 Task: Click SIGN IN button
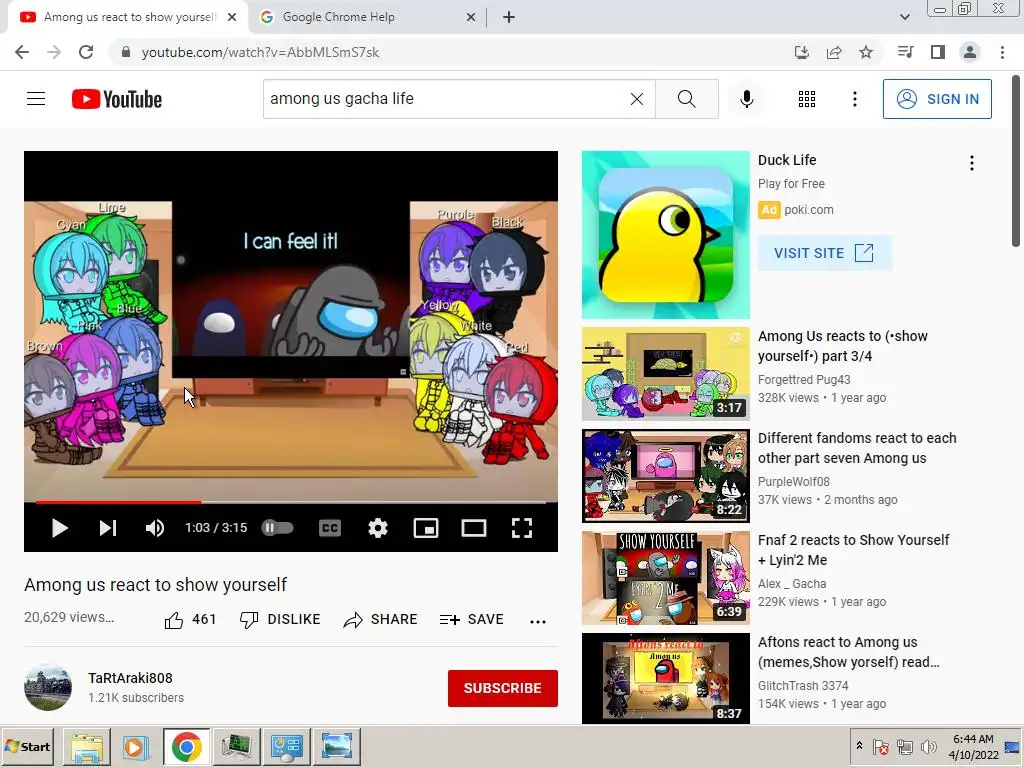point(936,99)
